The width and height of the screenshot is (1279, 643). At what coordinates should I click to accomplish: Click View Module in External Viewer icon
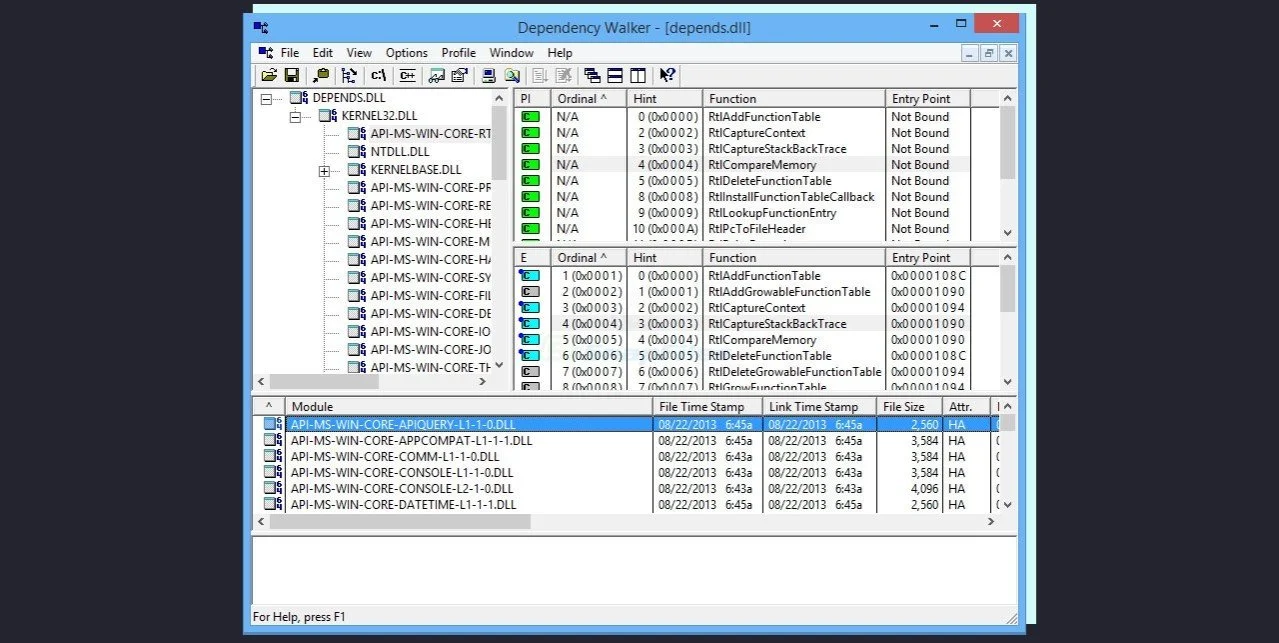(436, 75)
